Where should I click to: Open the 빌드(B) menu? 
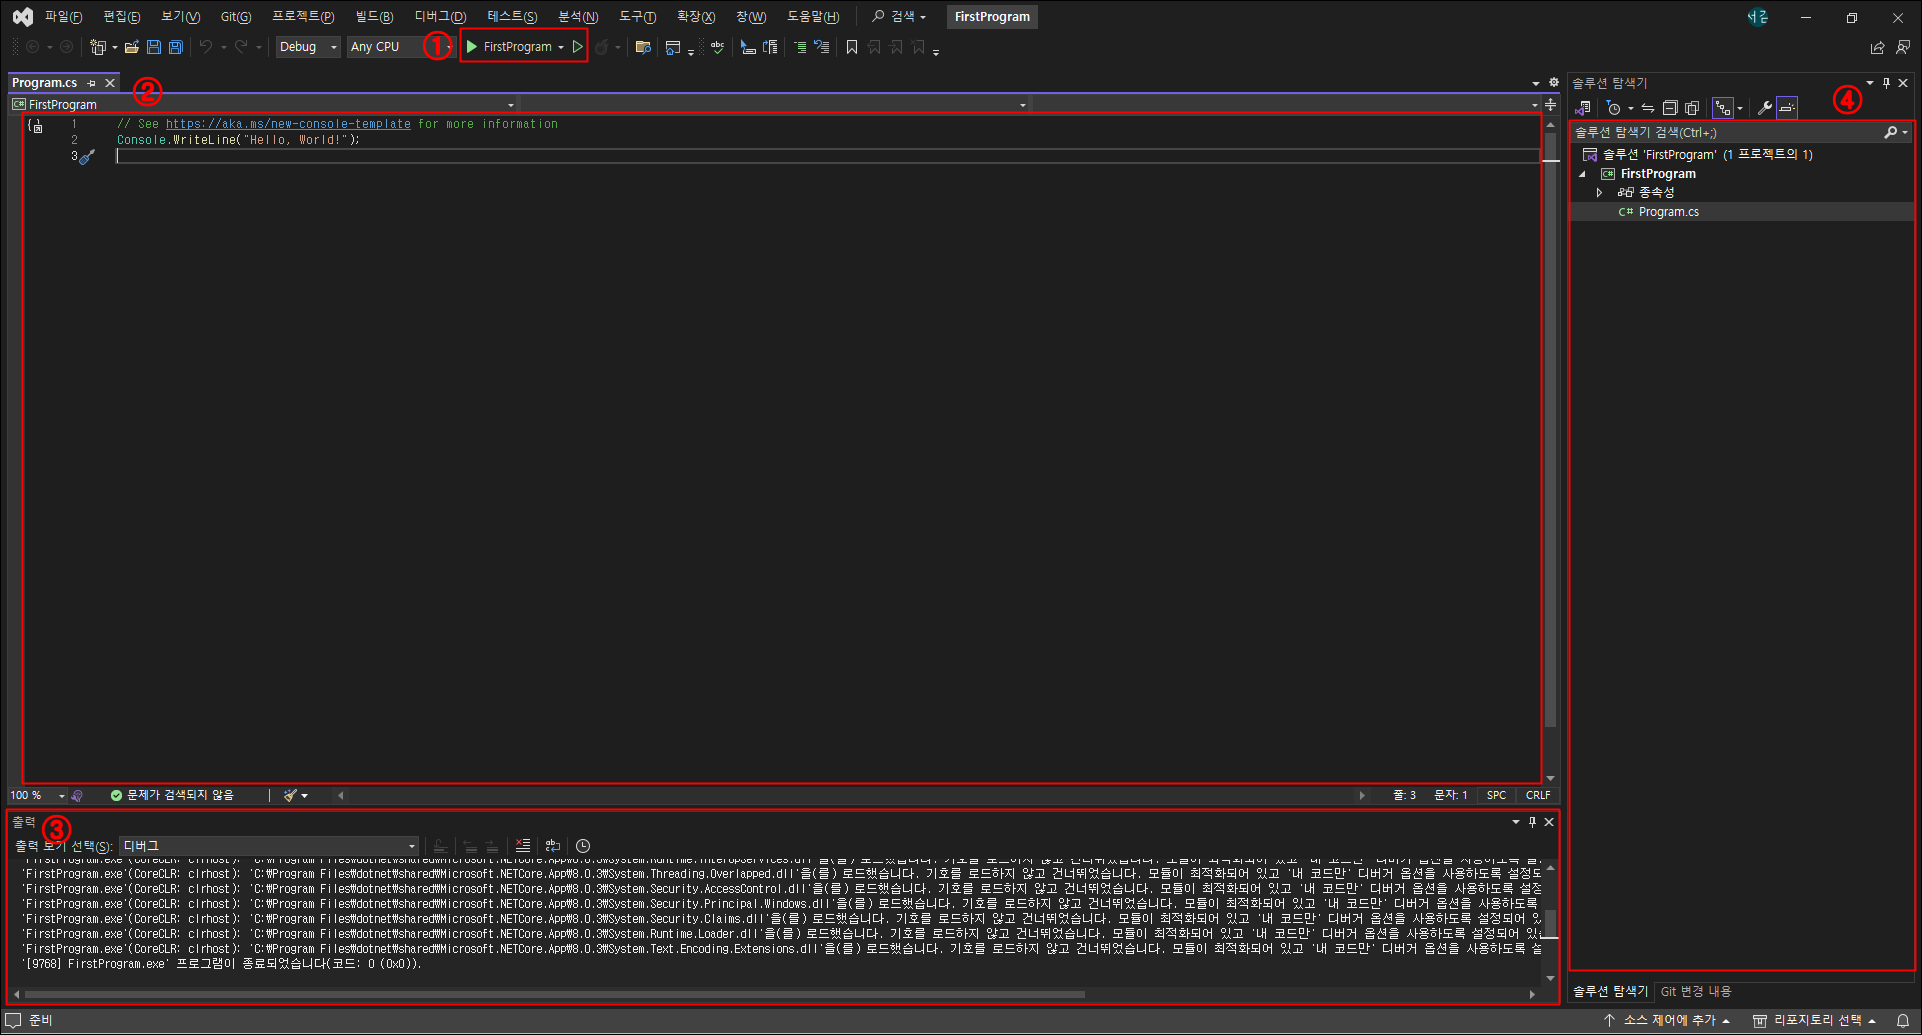pos(374,17)
